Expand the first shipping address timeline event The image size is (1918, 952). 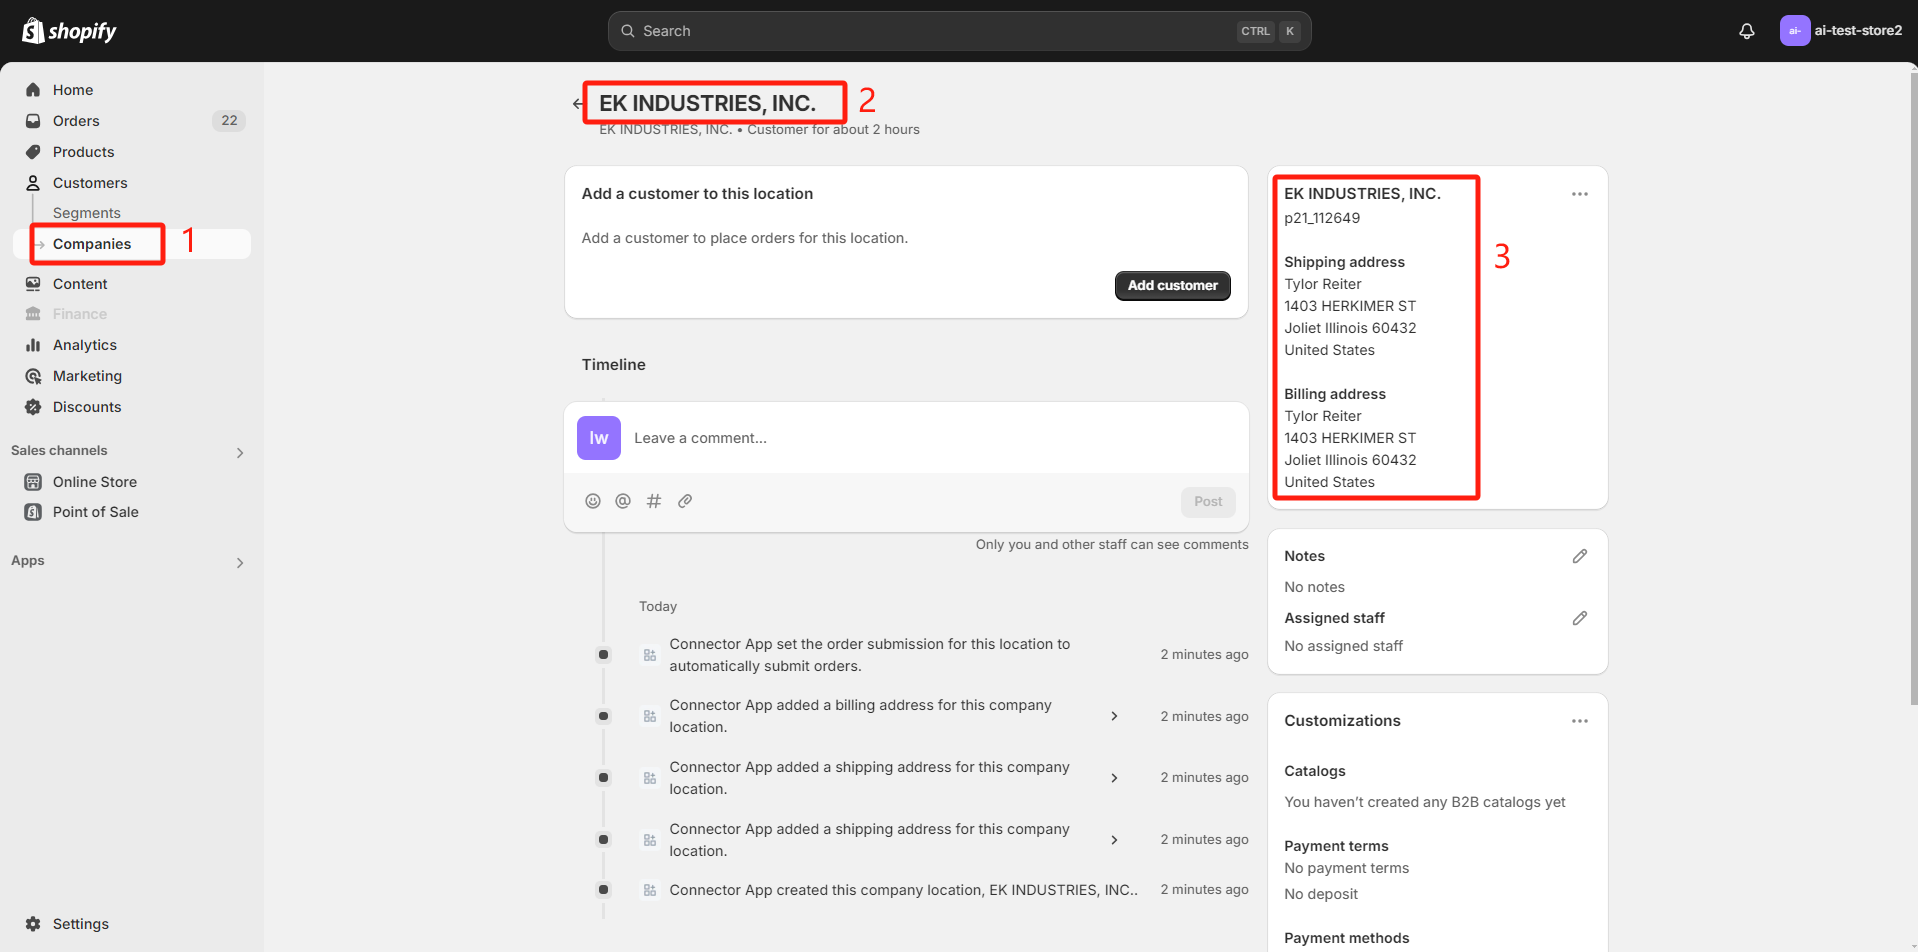point(1114,778)
